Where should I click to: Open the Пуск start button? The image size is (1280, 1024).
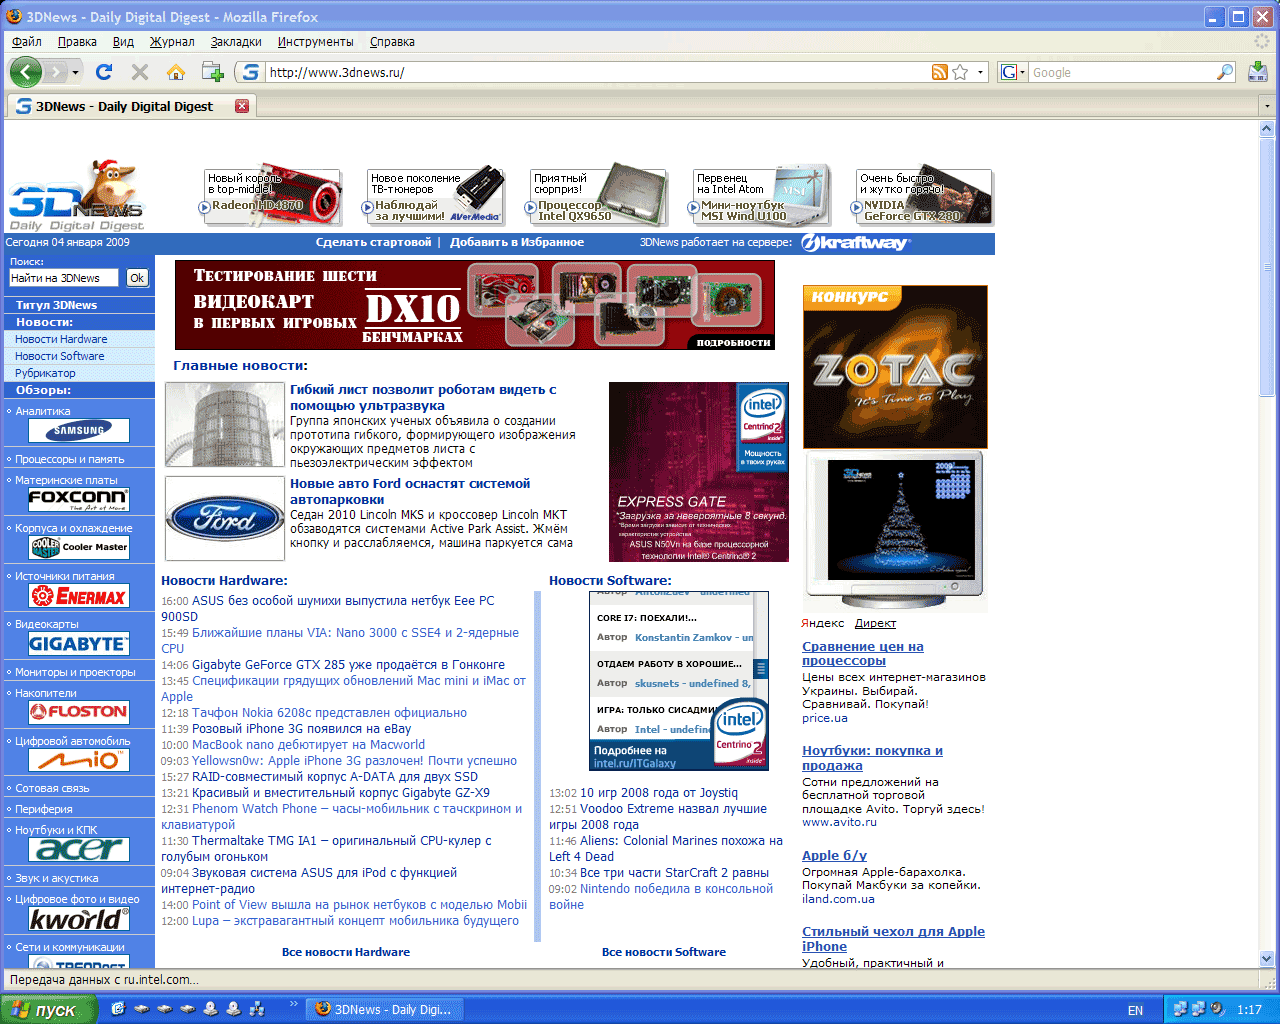click(x=48, y=1010)
